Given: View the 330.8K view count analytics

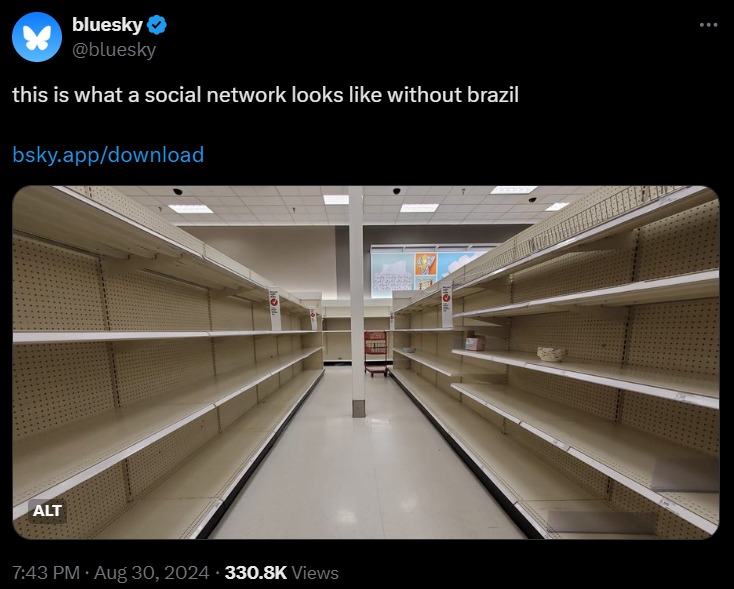Looking at the screenshot, I should click(x=256, y=573).
